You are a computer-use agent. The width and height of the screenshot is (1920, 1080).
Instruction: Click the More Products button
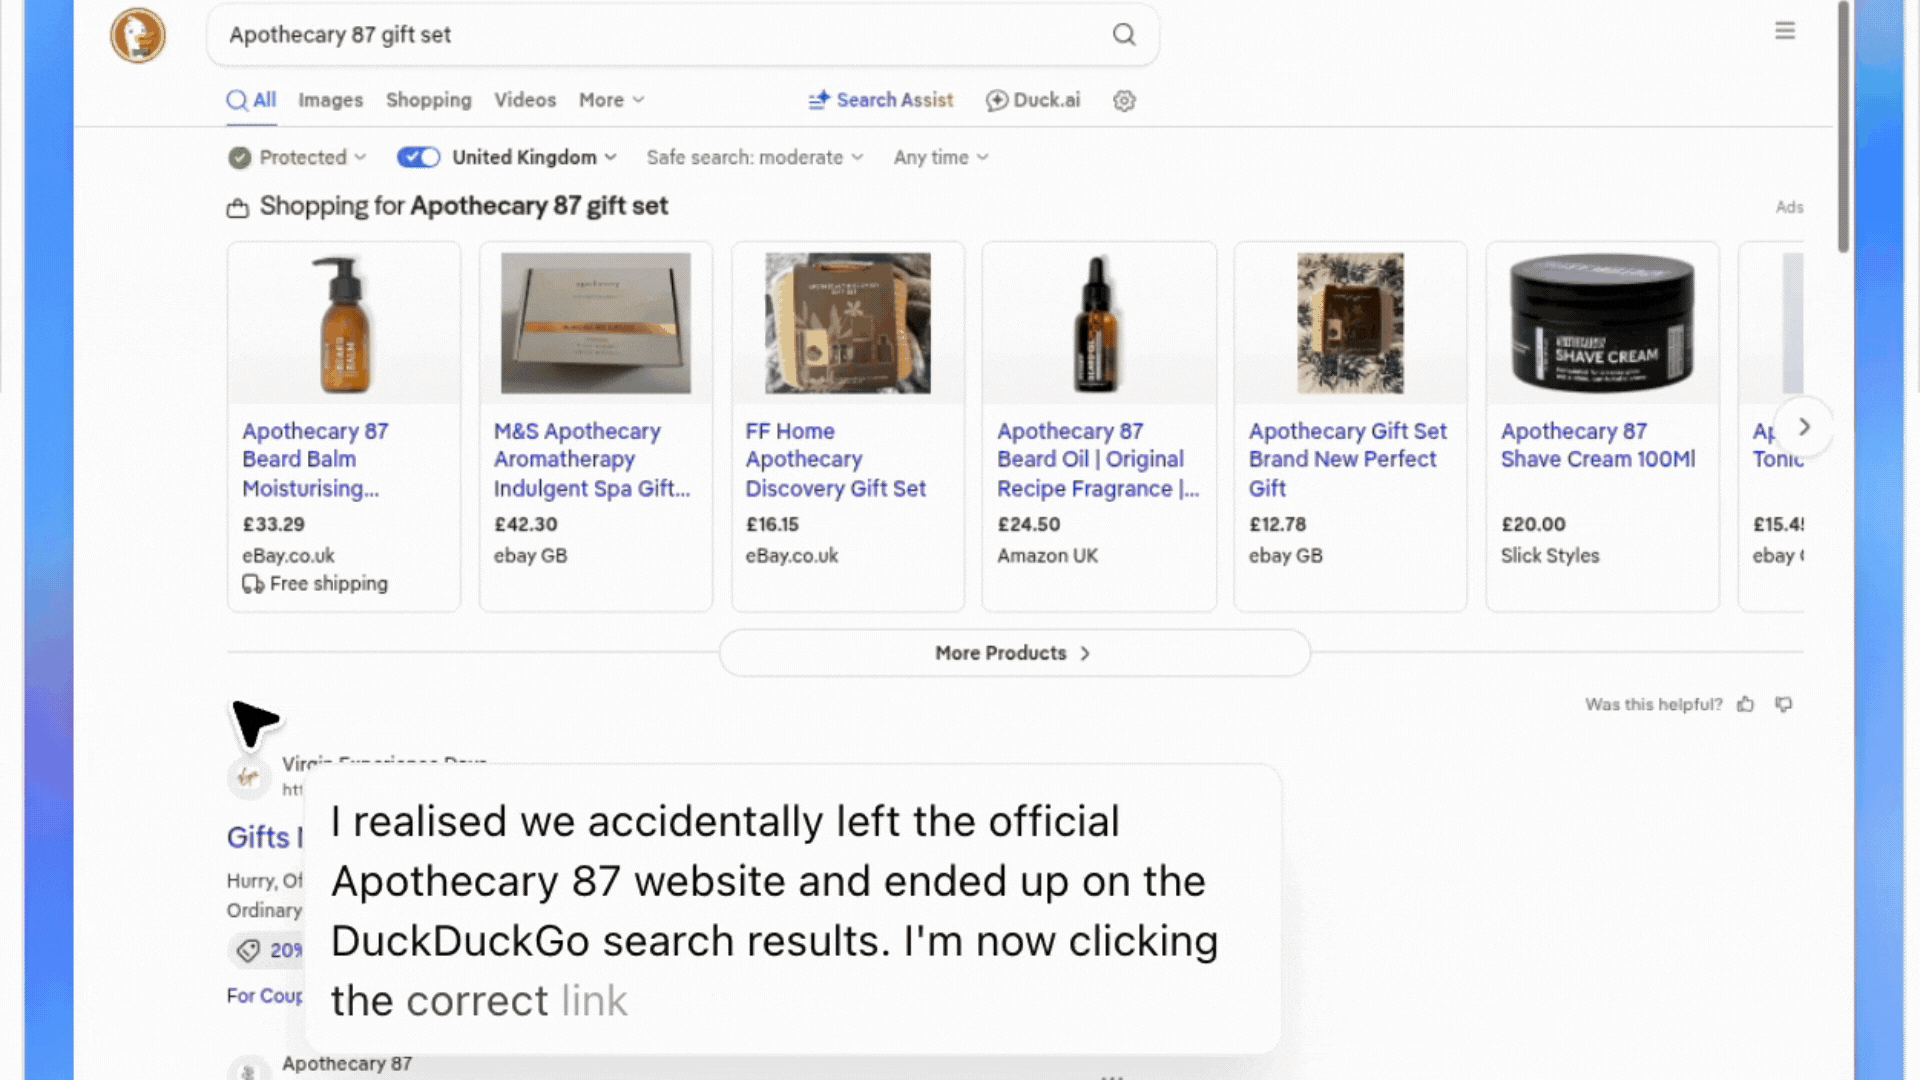pyautogui.click(x=1013, y=652)
